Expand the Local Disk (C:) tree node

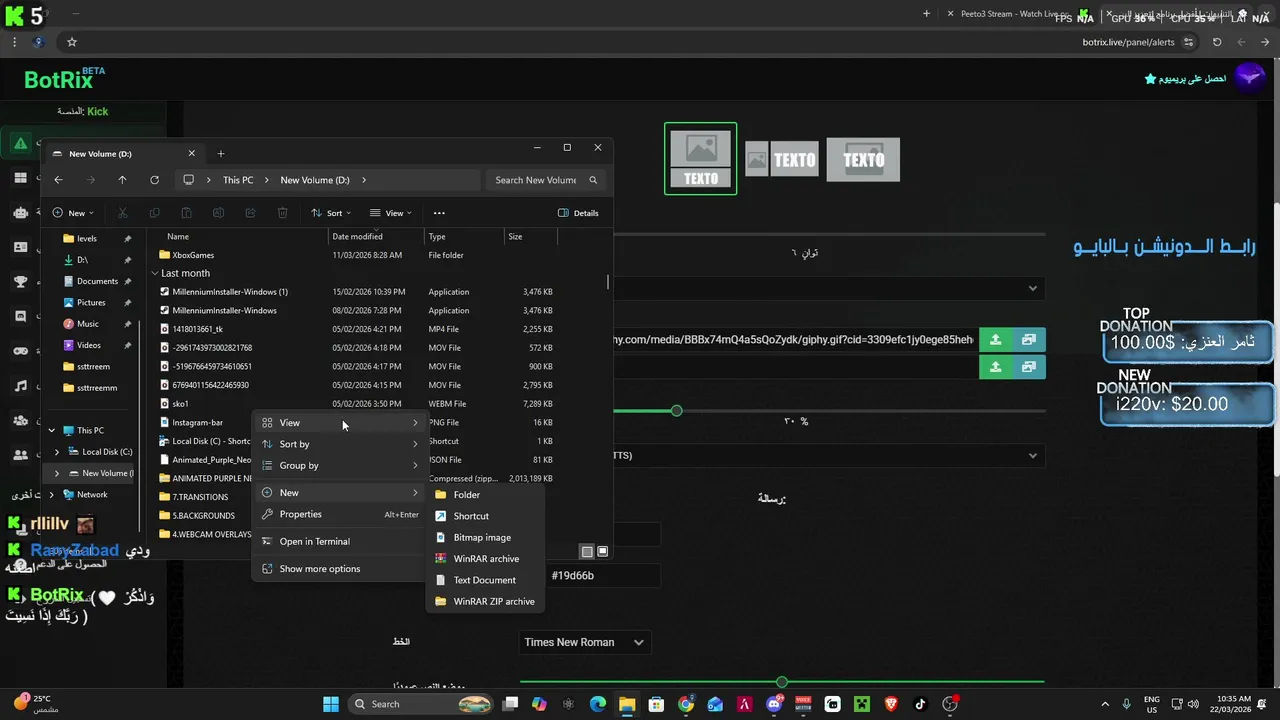point(57,452)
